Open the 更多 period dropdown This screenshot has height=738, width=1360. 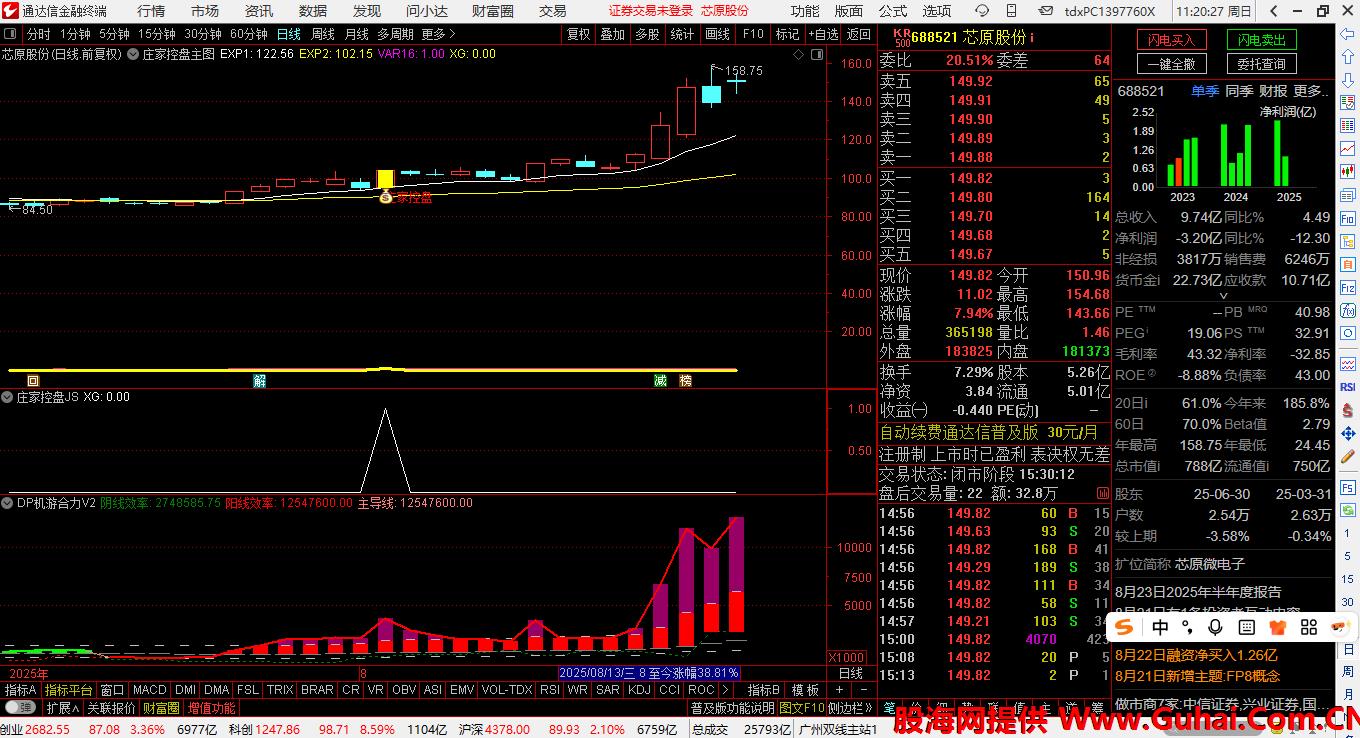click(x=436, y=34)
